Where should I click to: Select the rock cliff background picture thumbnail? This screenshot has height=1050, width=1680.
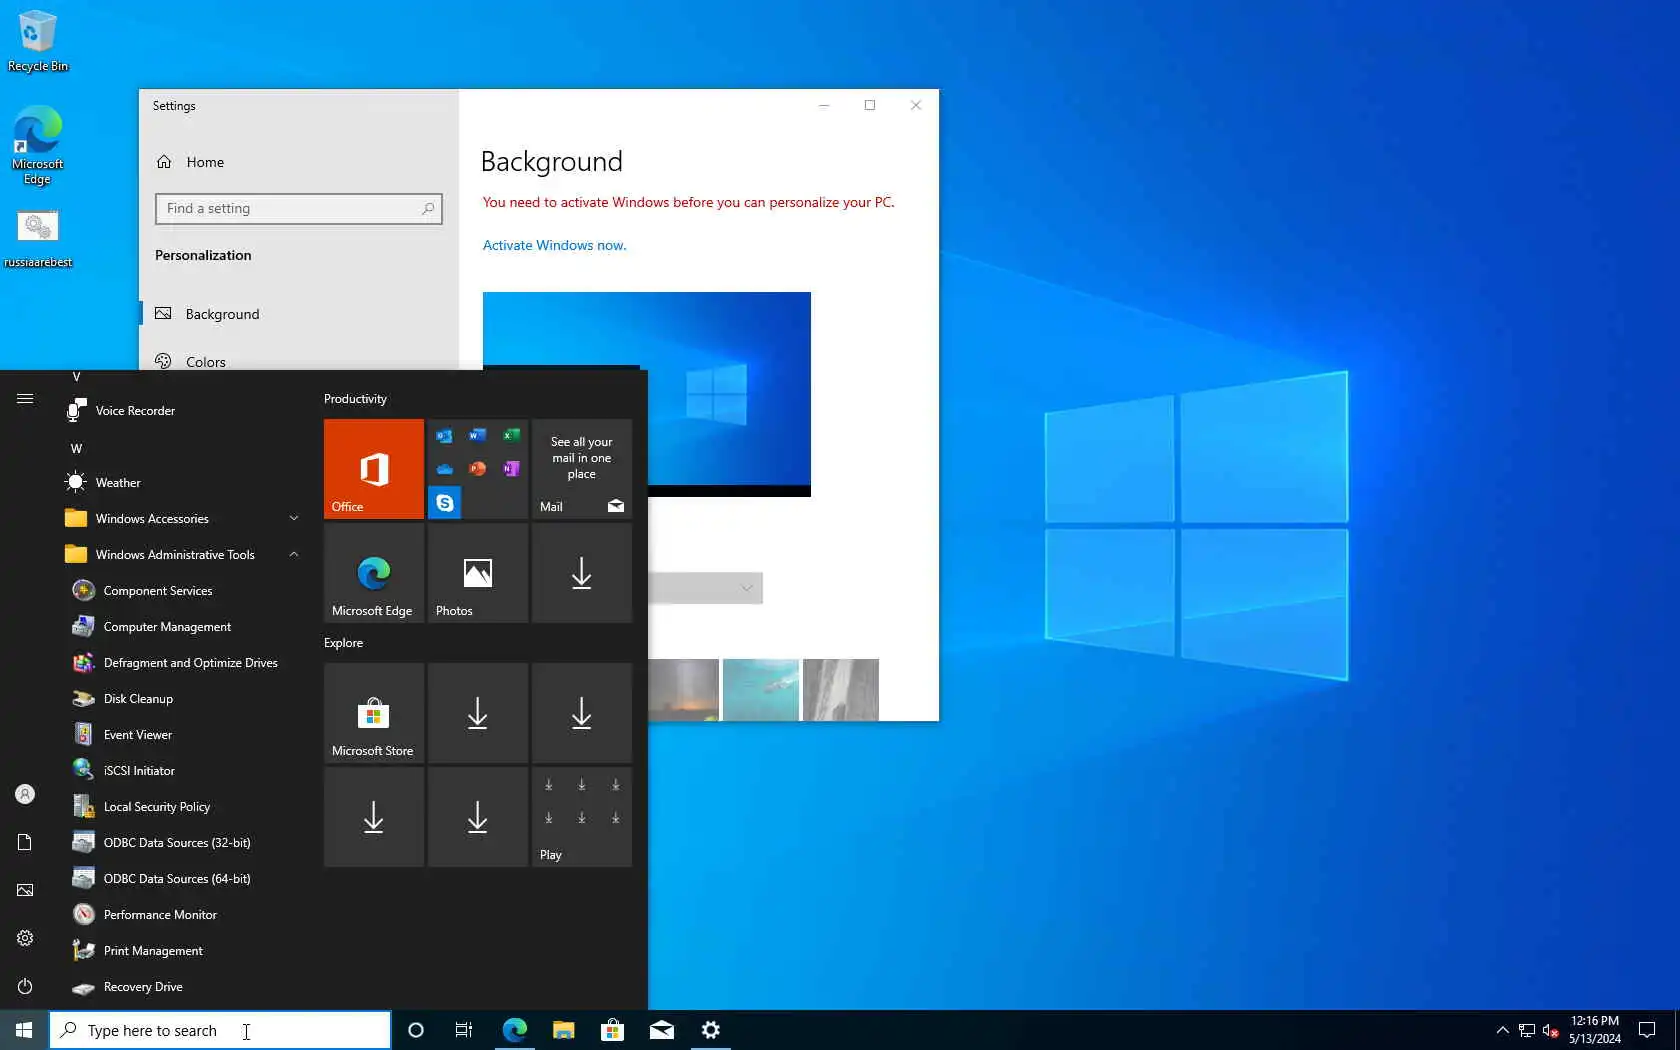(841, 689)
